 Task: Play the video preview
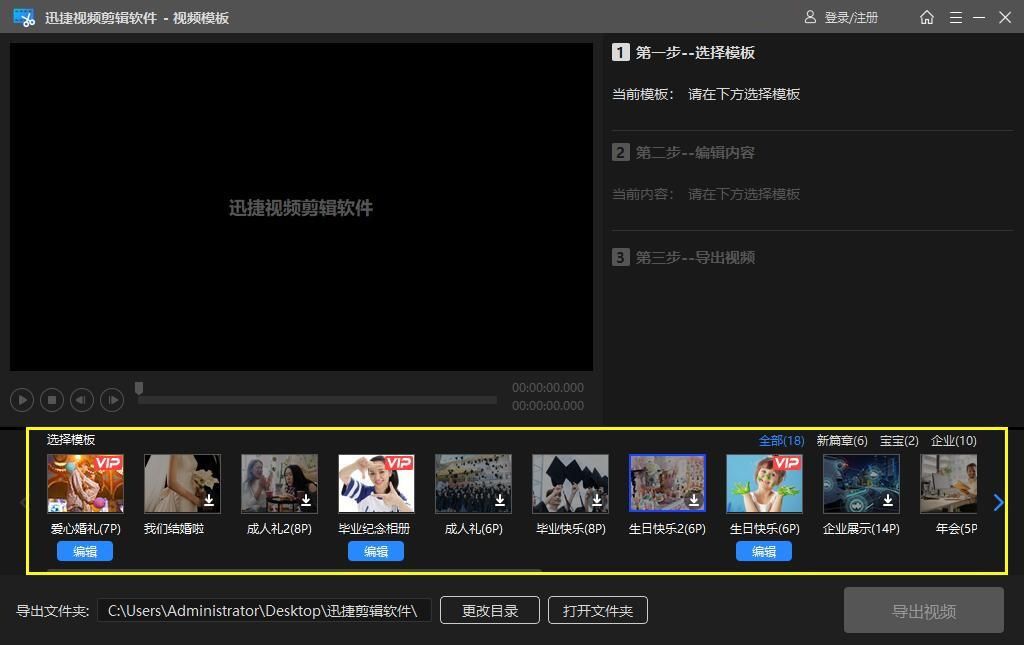[x=22, y=399]
